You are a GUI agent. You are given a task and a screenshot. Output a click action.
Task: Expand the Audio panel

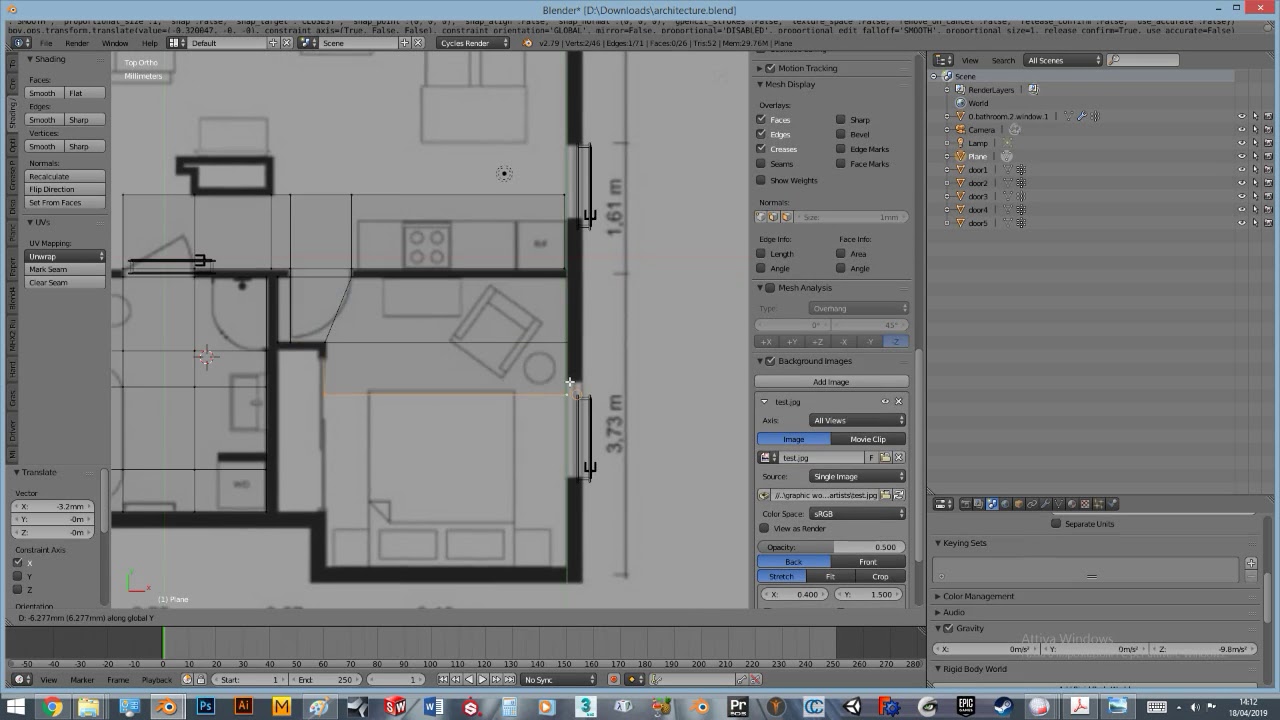coord(938,613)
